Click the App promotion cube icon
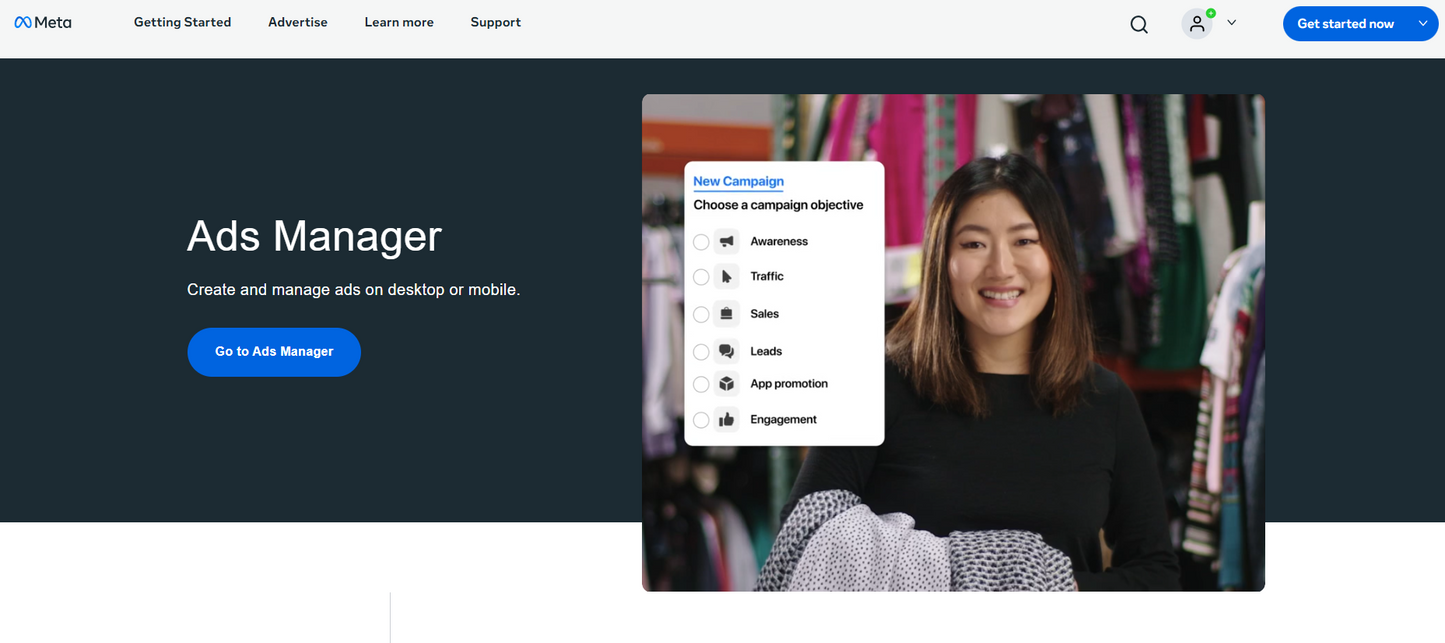The height and width of the screenshot is (643, 1445). [726, 384]
